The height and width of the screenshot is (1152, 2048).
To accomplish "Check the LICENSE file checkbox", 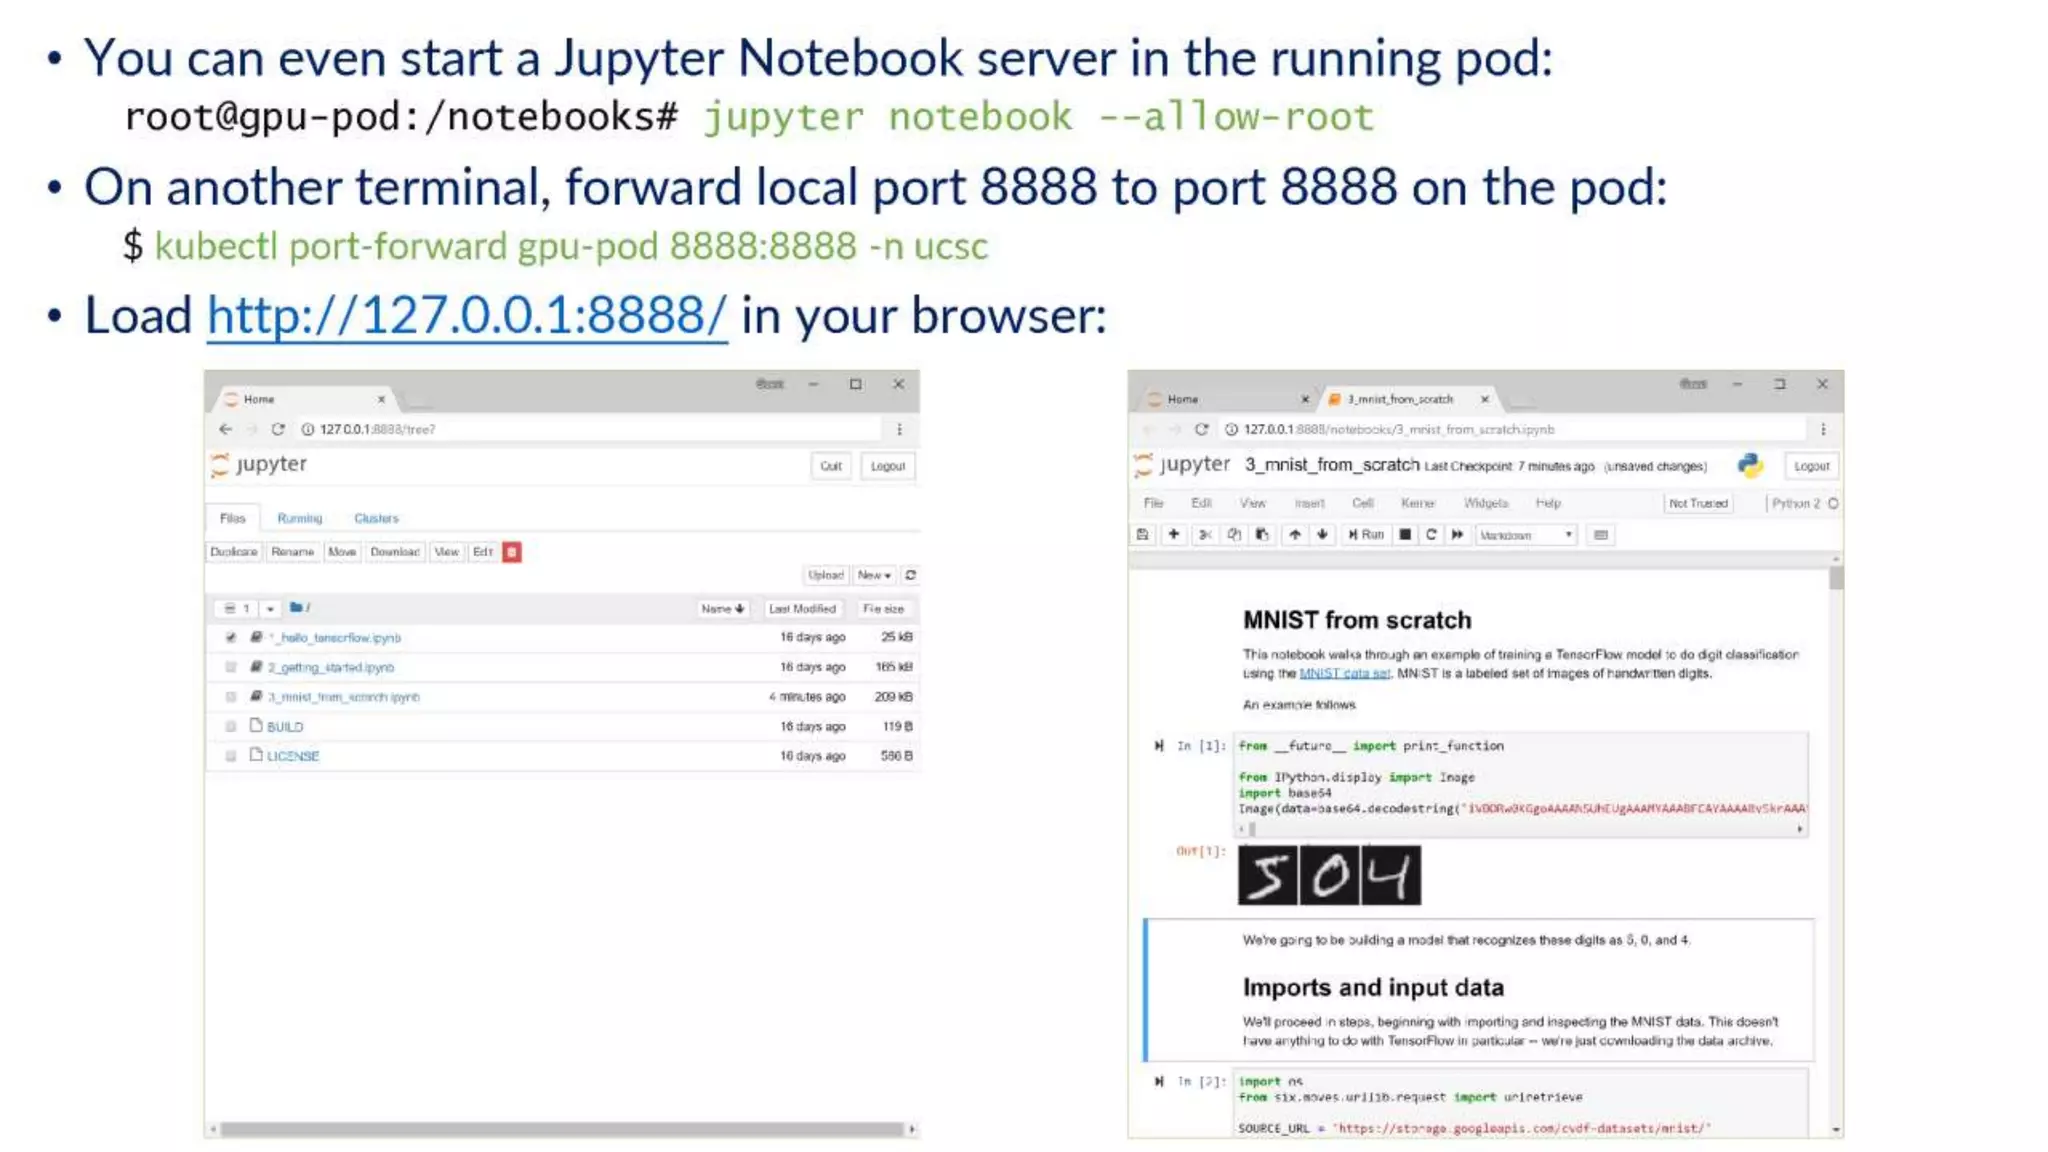I will [231, 756].
